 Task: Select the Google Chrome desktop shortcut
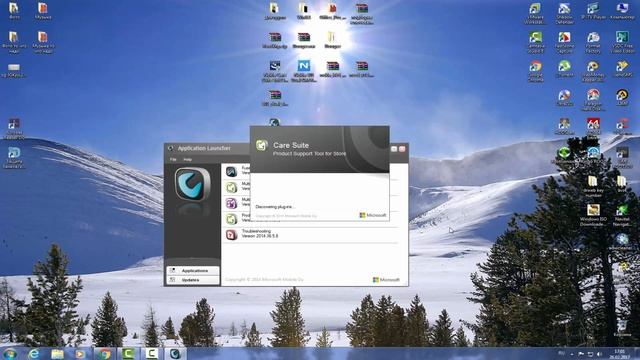click(536, 71)
